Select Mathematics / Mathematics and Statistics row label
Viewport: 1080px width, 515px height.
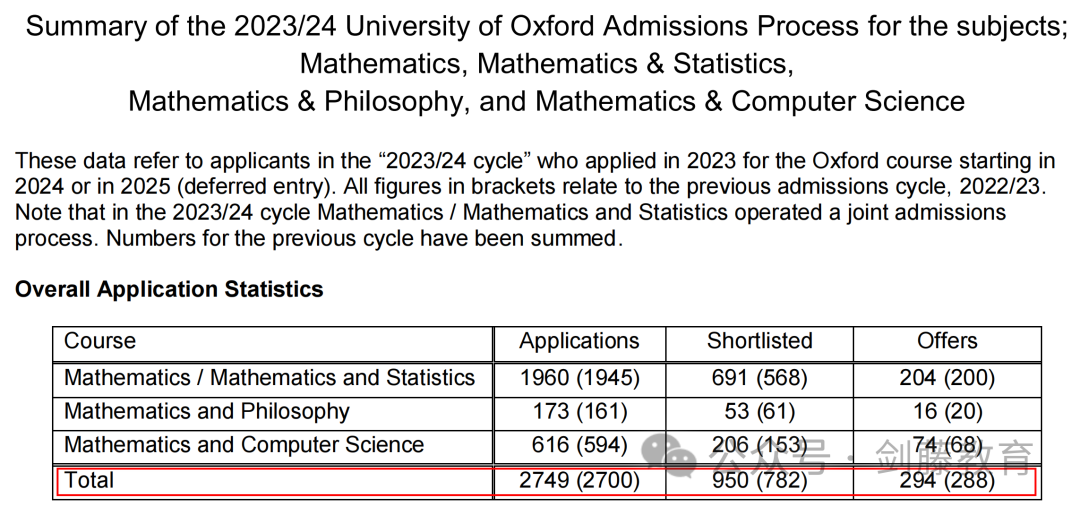[x=269, y=378]
